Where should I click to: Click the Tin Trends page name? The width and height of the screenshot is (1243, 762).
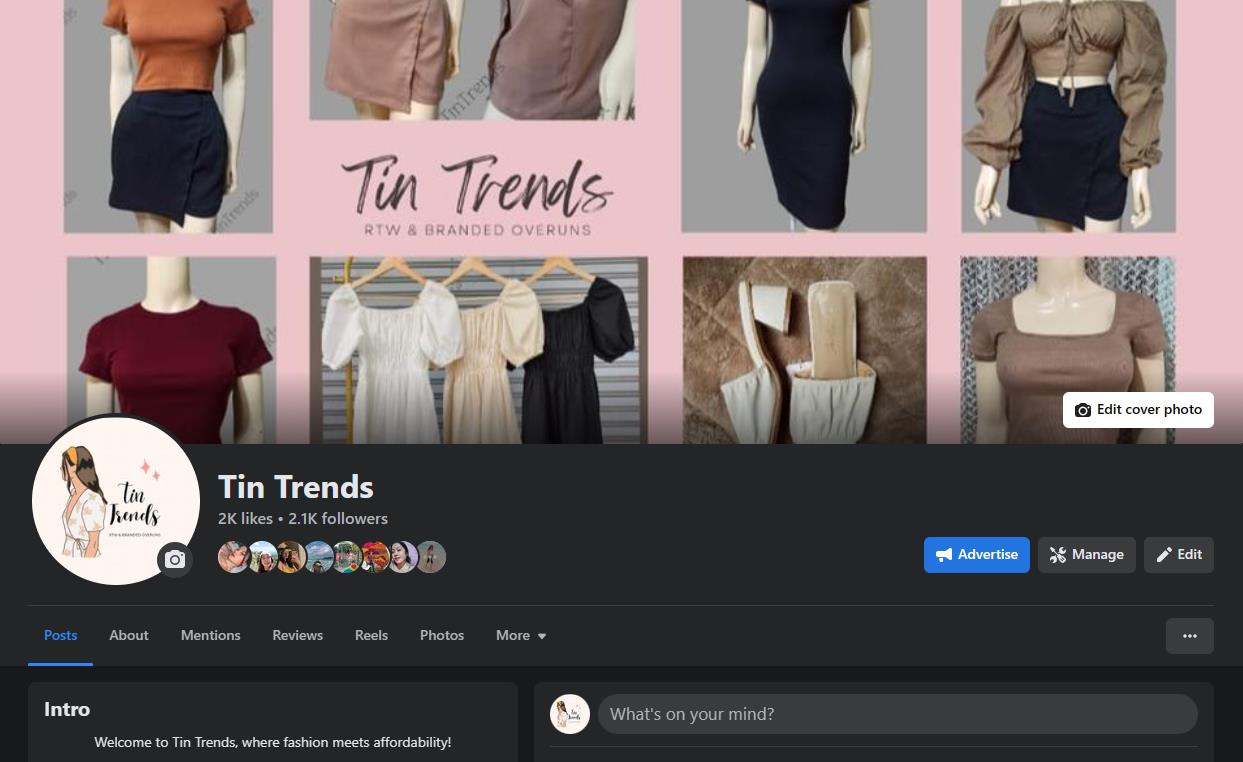point(296,487)
